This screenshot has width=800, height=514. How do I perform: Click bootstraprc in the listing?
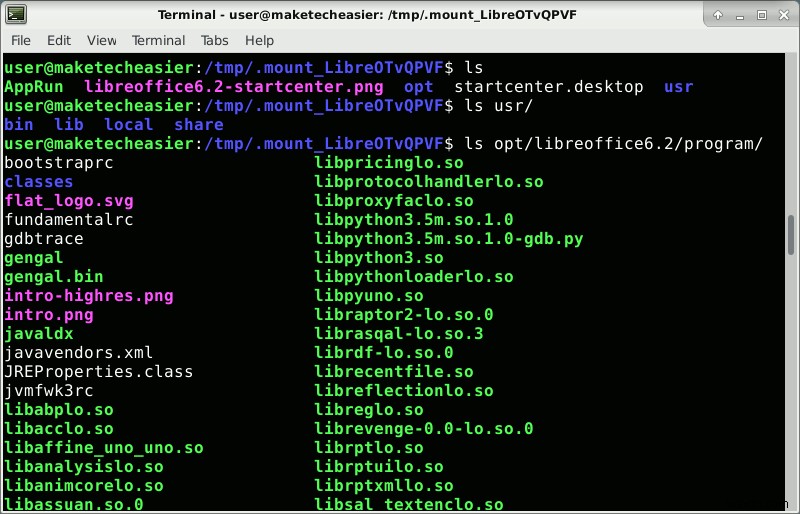[59, 163]
